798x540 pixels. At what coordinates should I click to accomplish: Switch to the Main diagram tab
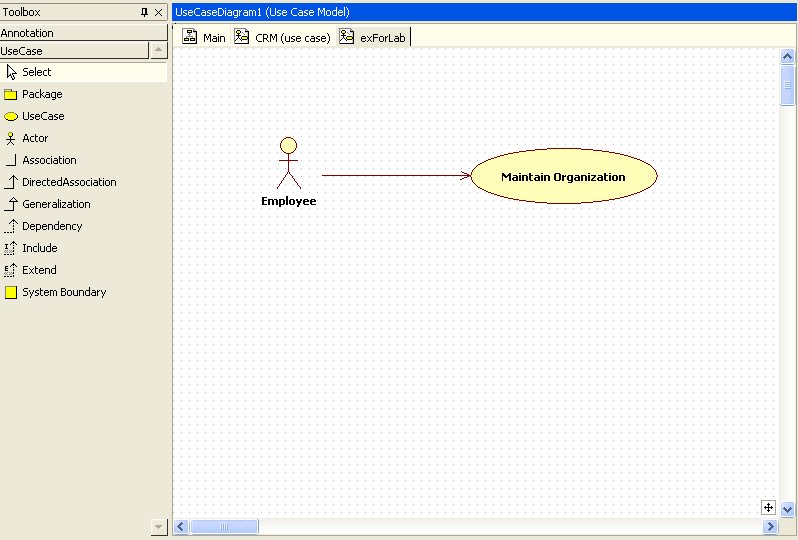[x=204, y=37]
